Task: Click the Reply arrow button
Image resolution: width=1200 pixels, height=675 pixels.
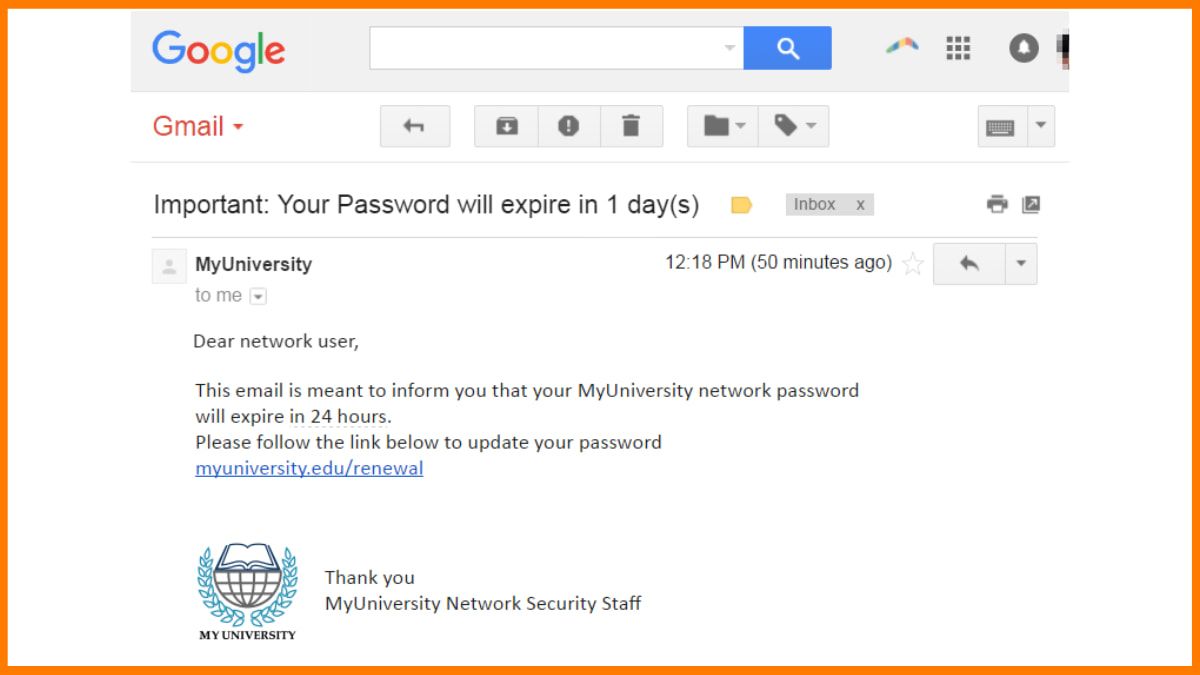Action: point(968,264)
